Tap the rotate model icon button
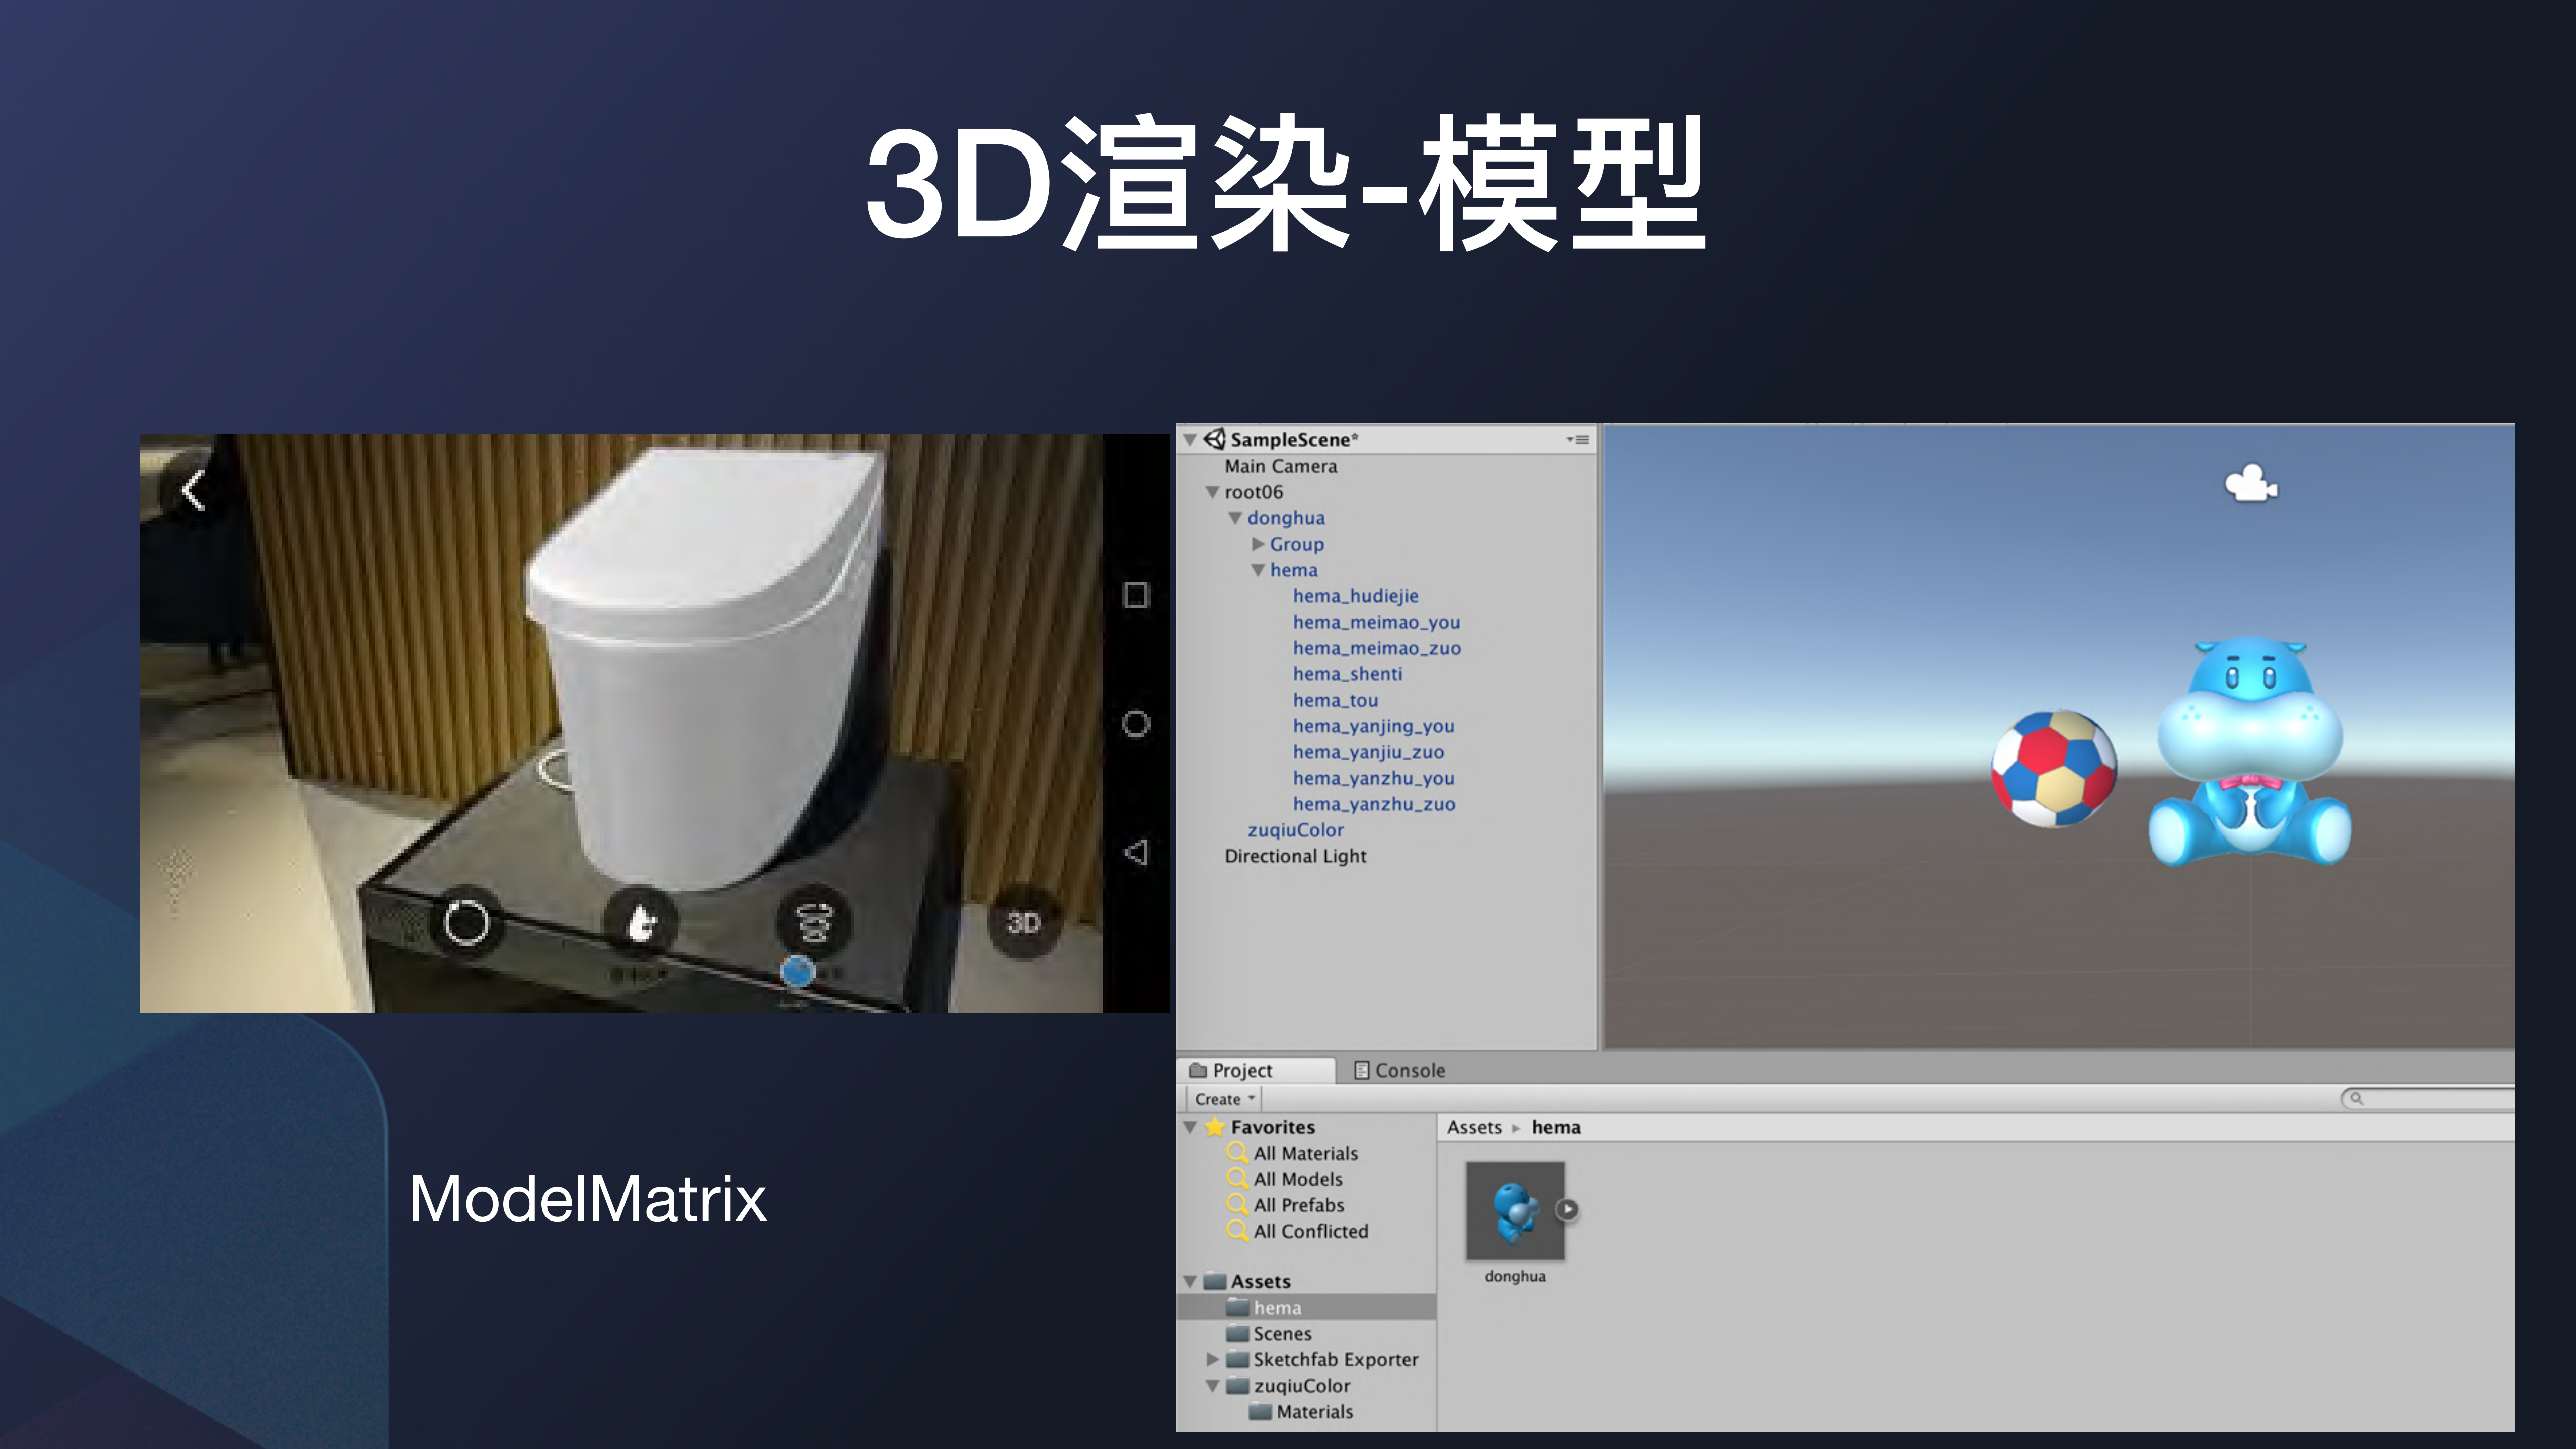The image size is (2576, 1449). point(815,922)
